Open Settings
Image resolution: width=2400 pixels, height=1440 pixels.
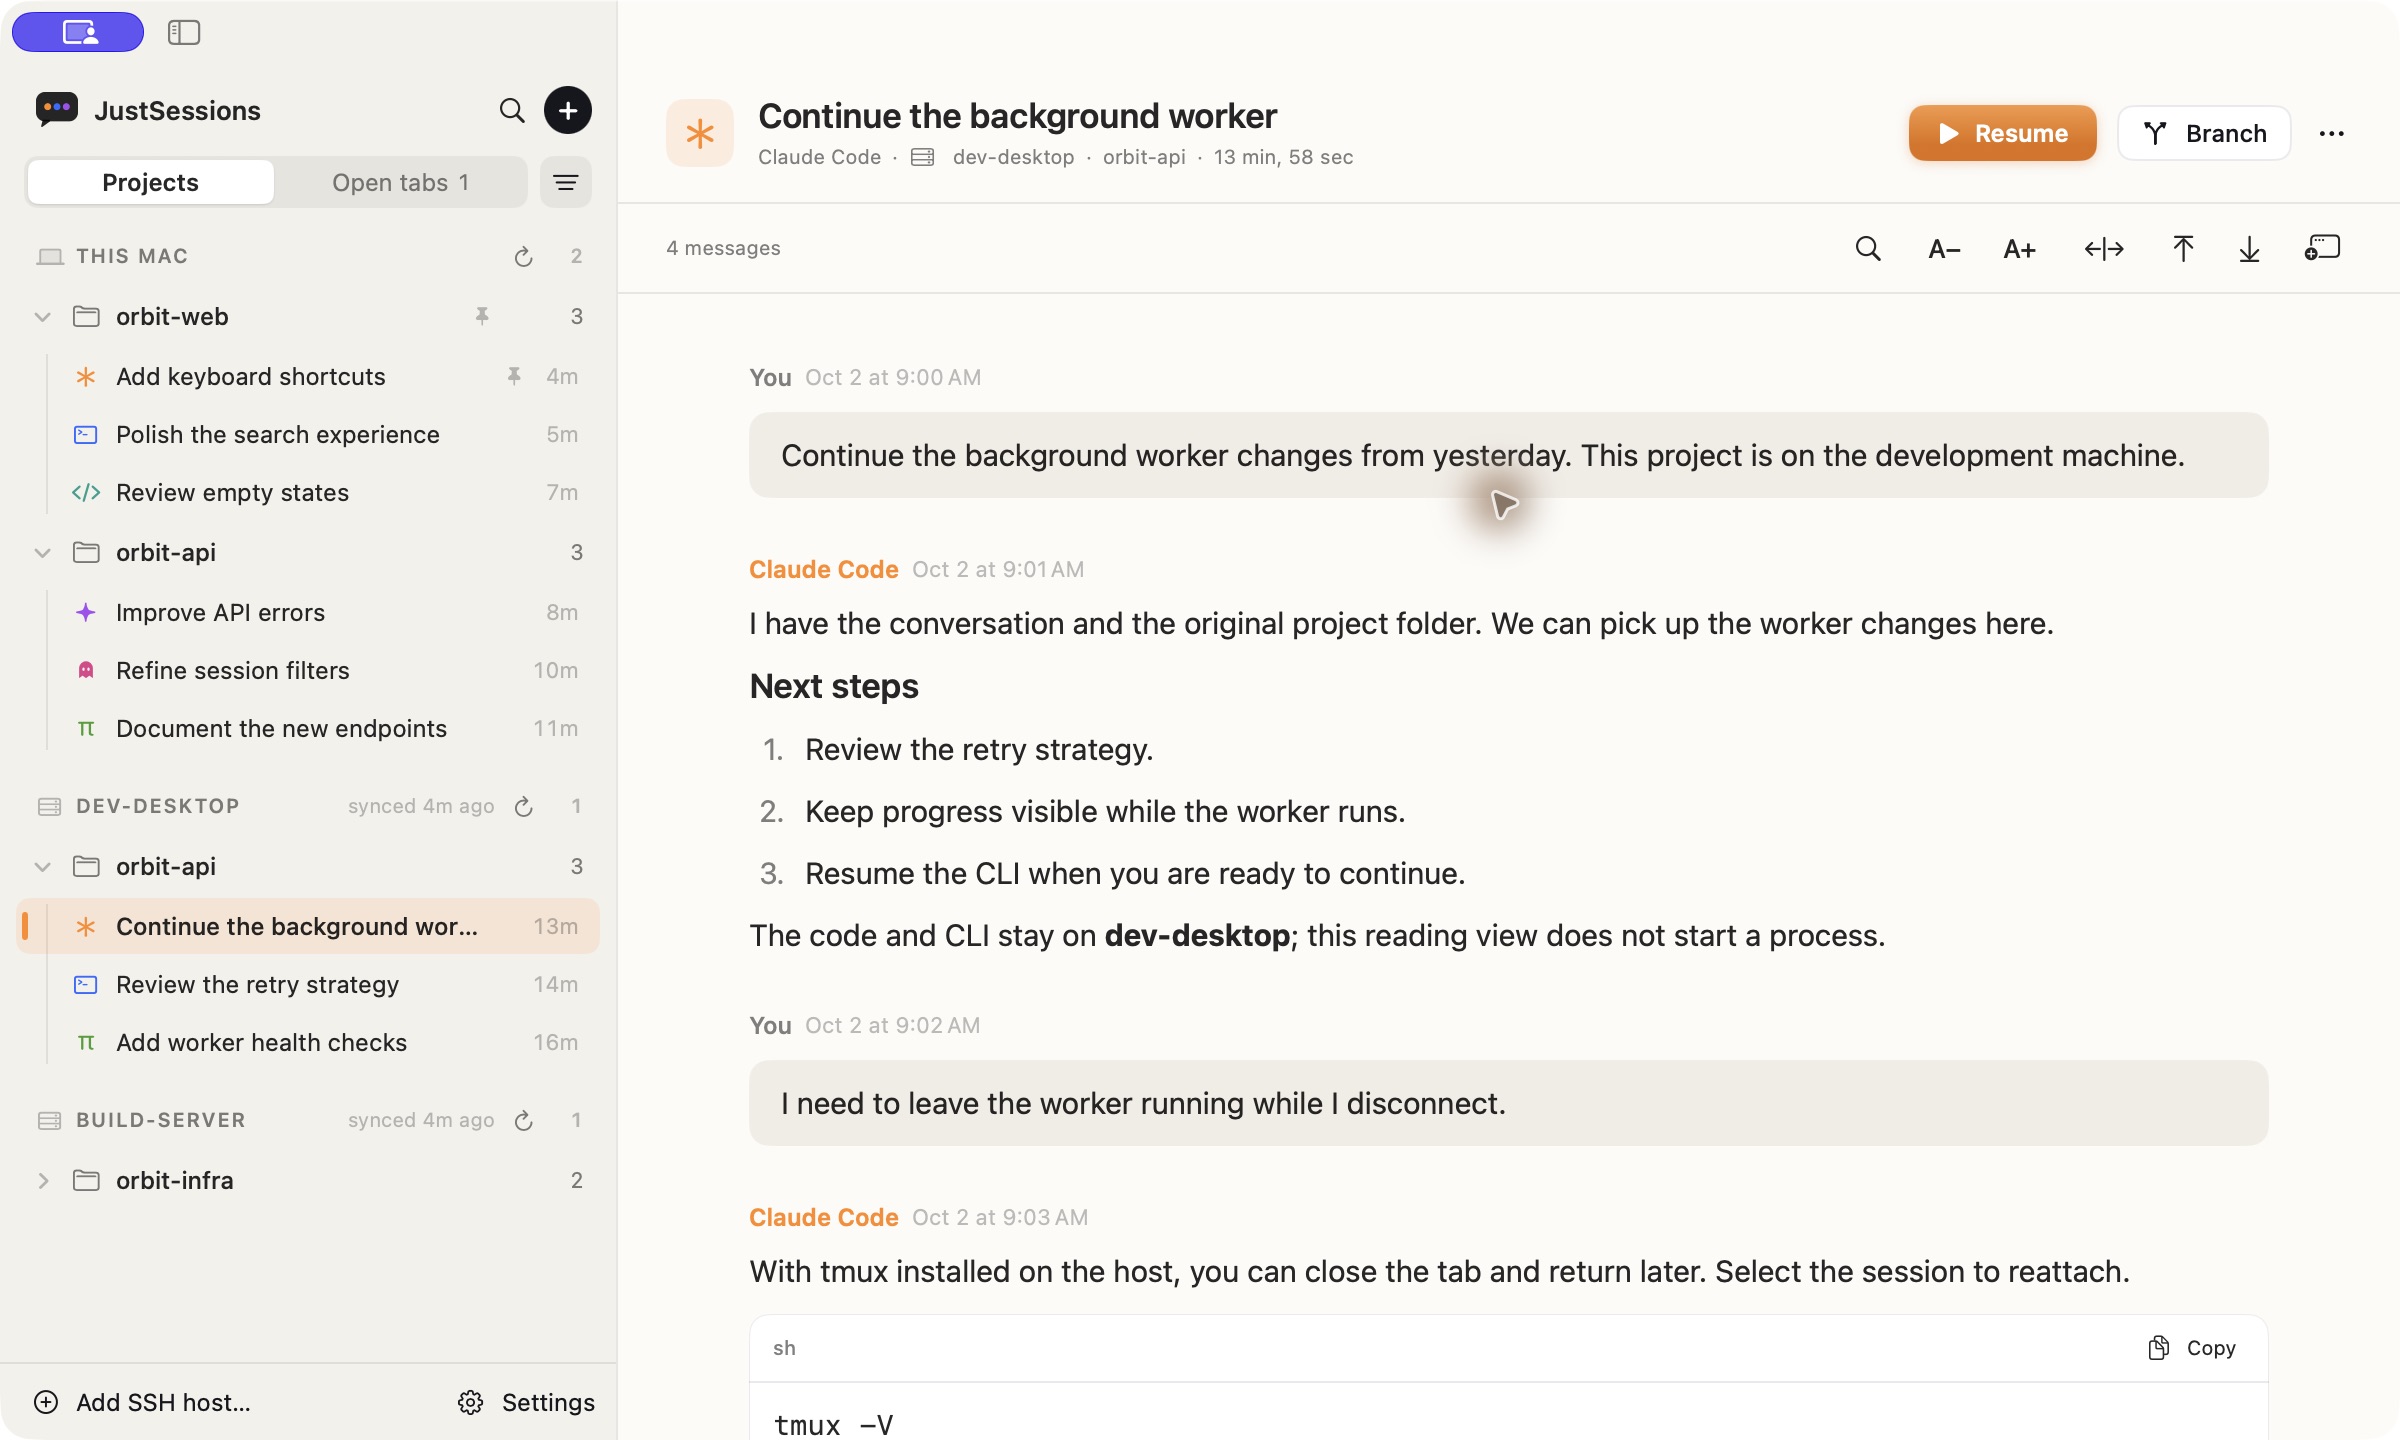point(526,1402)
